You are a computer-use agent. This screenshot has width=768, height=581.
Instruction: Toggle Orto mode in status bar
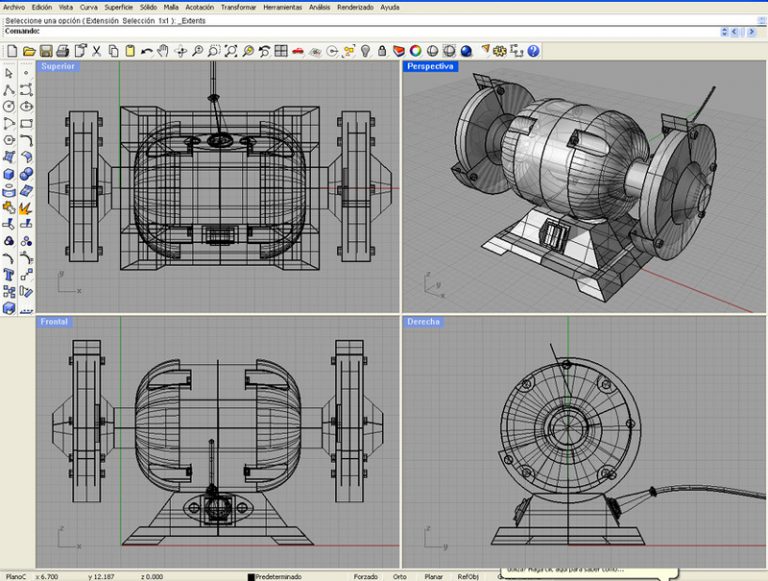tap(399, 576)
